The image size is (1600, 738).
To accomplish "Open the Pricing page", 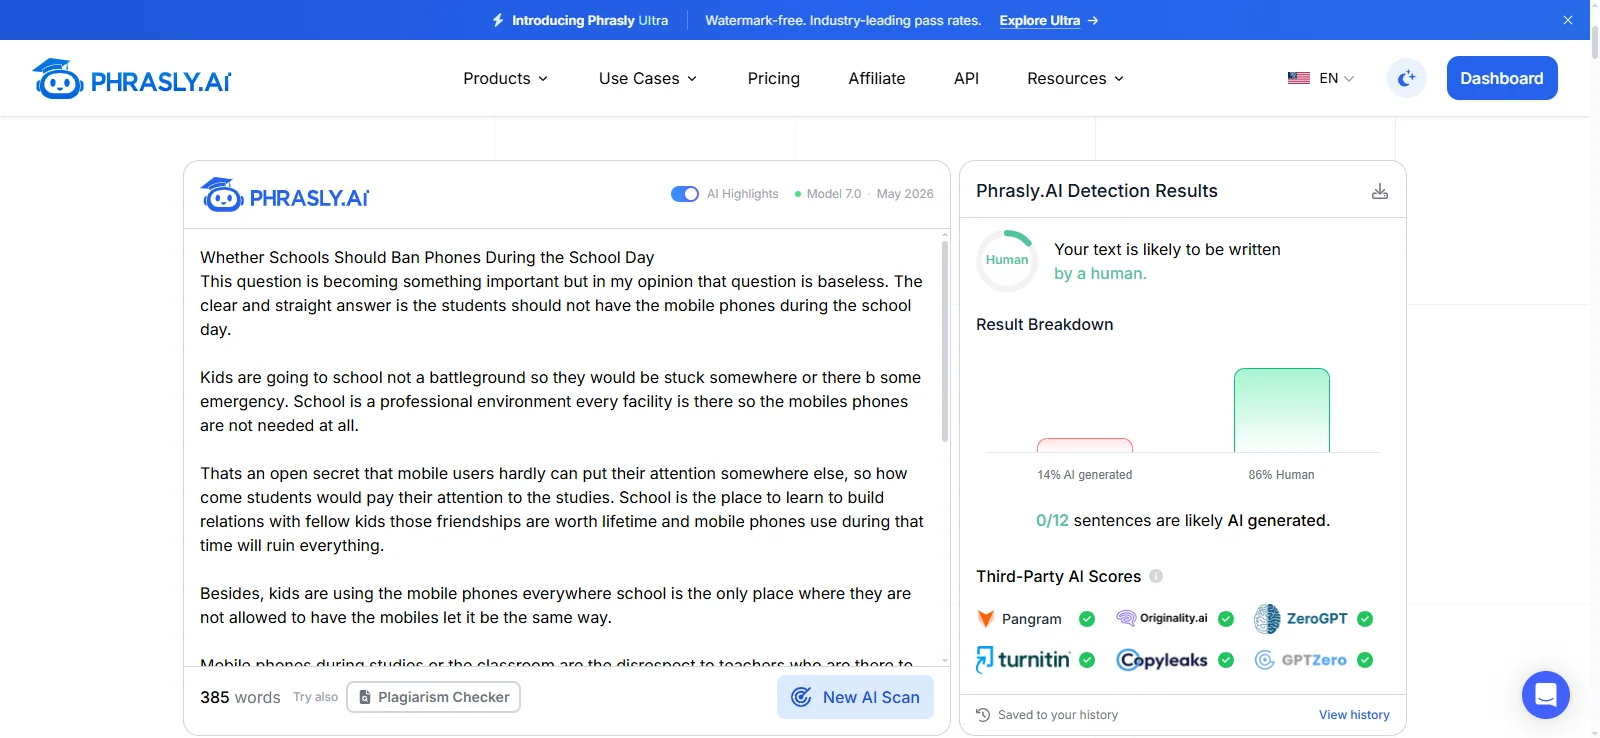I will point(774,78).
